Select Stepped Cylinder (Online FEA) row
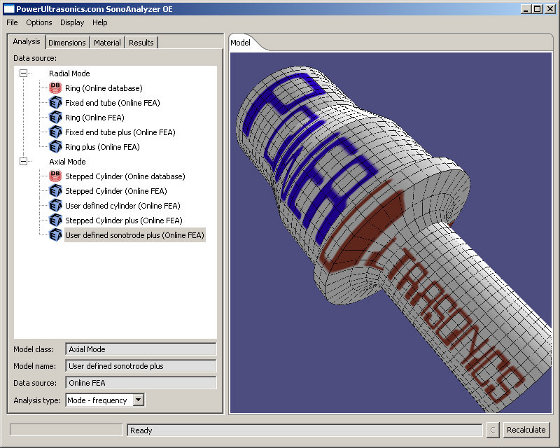 pyautogui.click(x=116, y=191)
